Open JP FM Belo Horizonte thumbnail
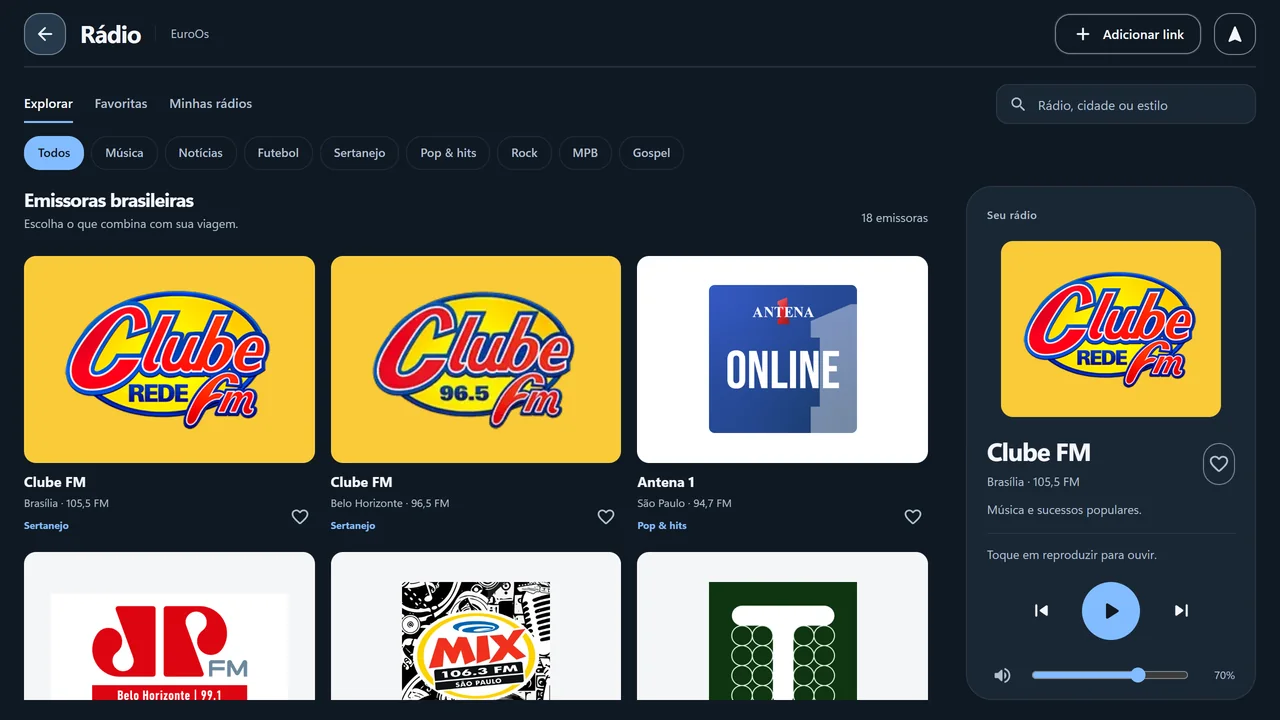This screenshot has height=720, width=1280. point(169,626)
